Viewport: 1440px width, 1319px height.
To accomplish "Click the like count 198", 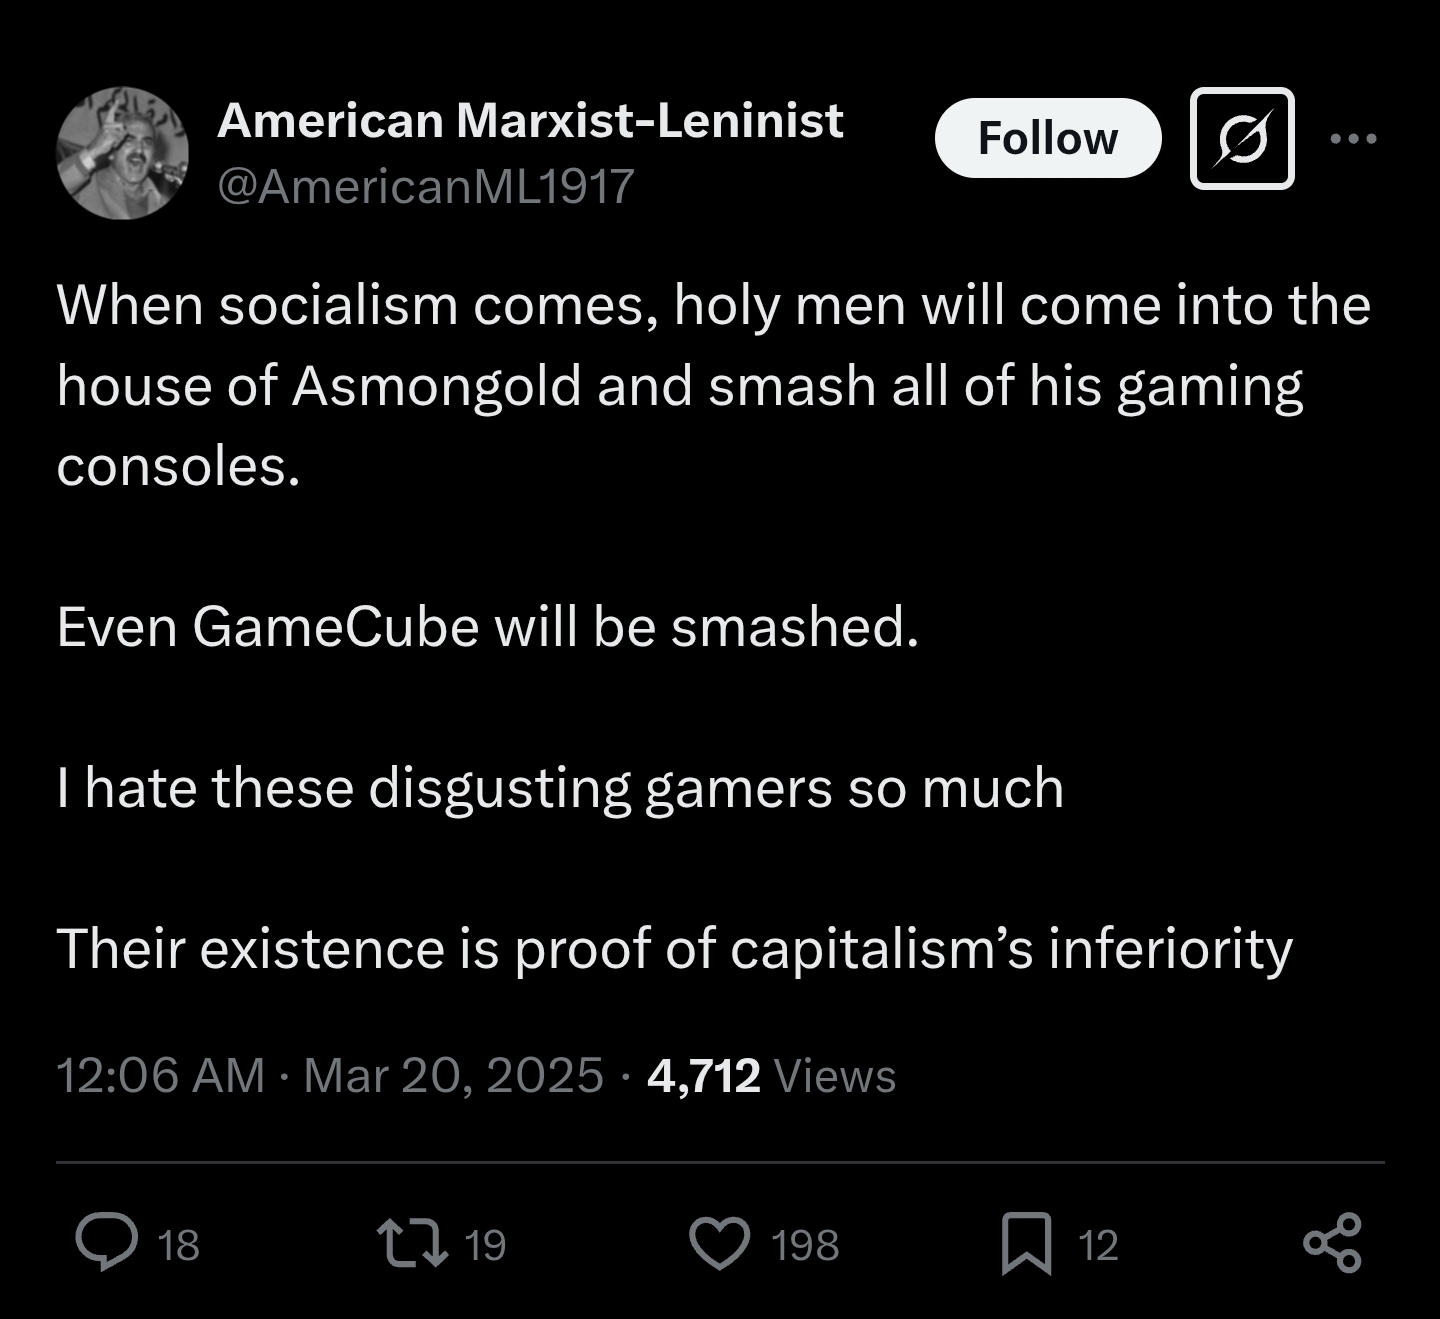I will tap(806, 1245).
